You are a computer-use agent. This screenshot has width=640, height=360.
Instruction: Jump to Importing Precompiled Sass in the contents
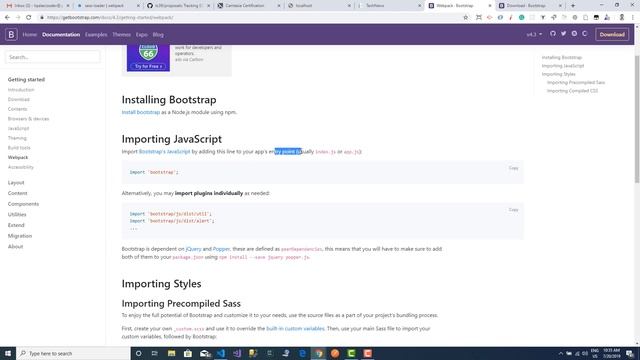[576, 82]
